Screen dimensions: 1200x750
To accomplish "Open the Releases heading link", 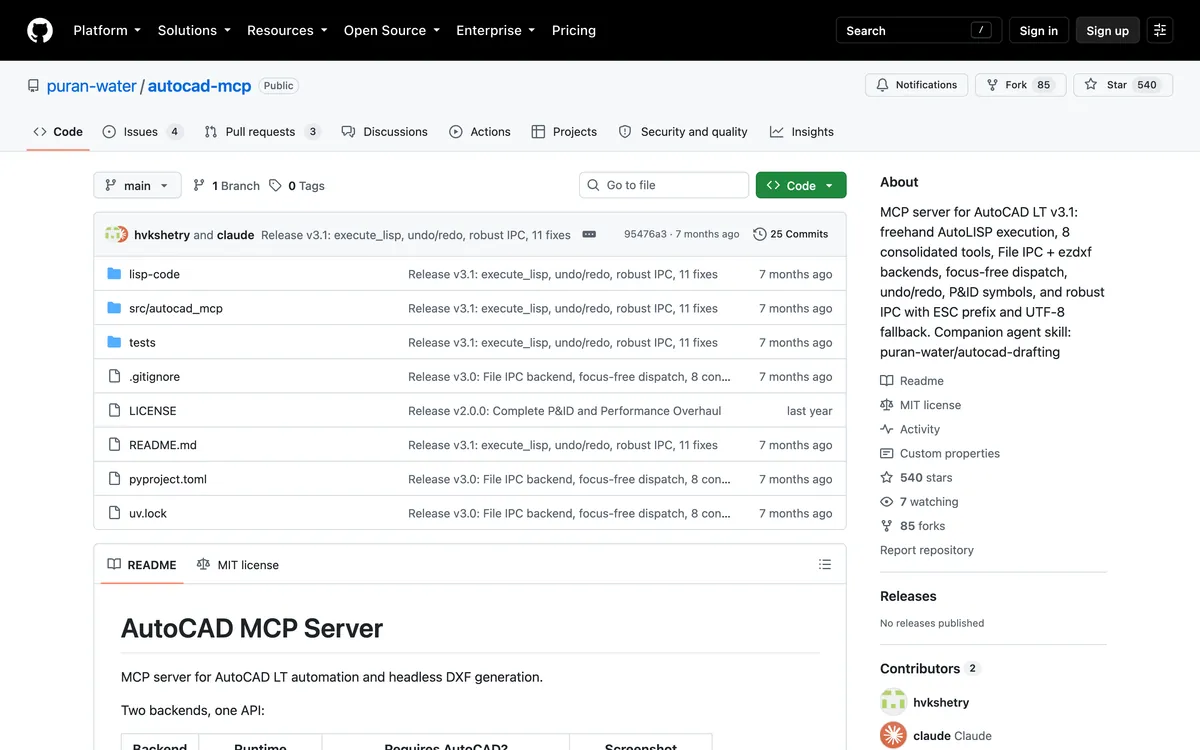I will pos(908,596).
